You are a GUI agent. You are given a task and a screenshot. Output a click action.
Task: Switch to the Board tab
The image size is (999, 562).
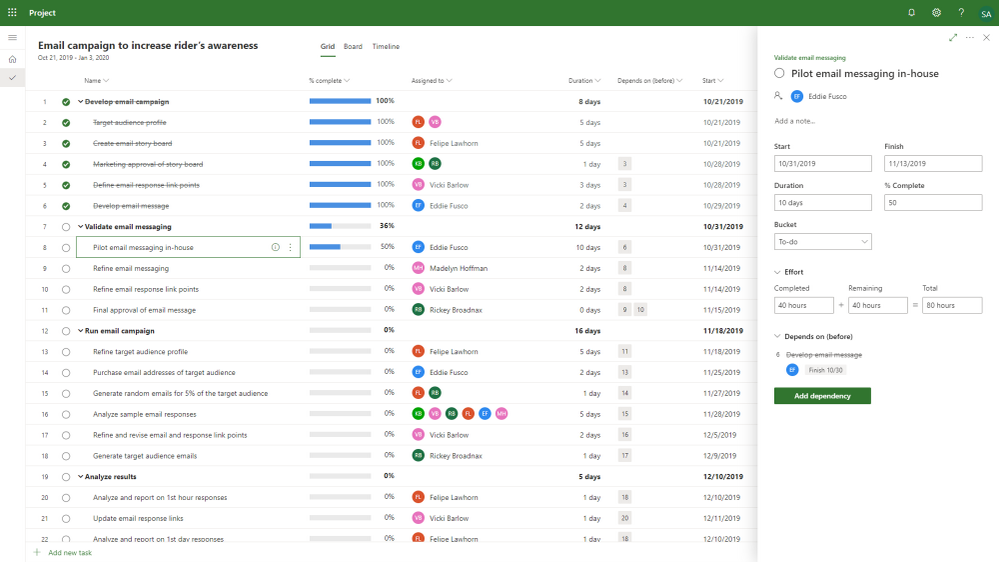[353, 47]
